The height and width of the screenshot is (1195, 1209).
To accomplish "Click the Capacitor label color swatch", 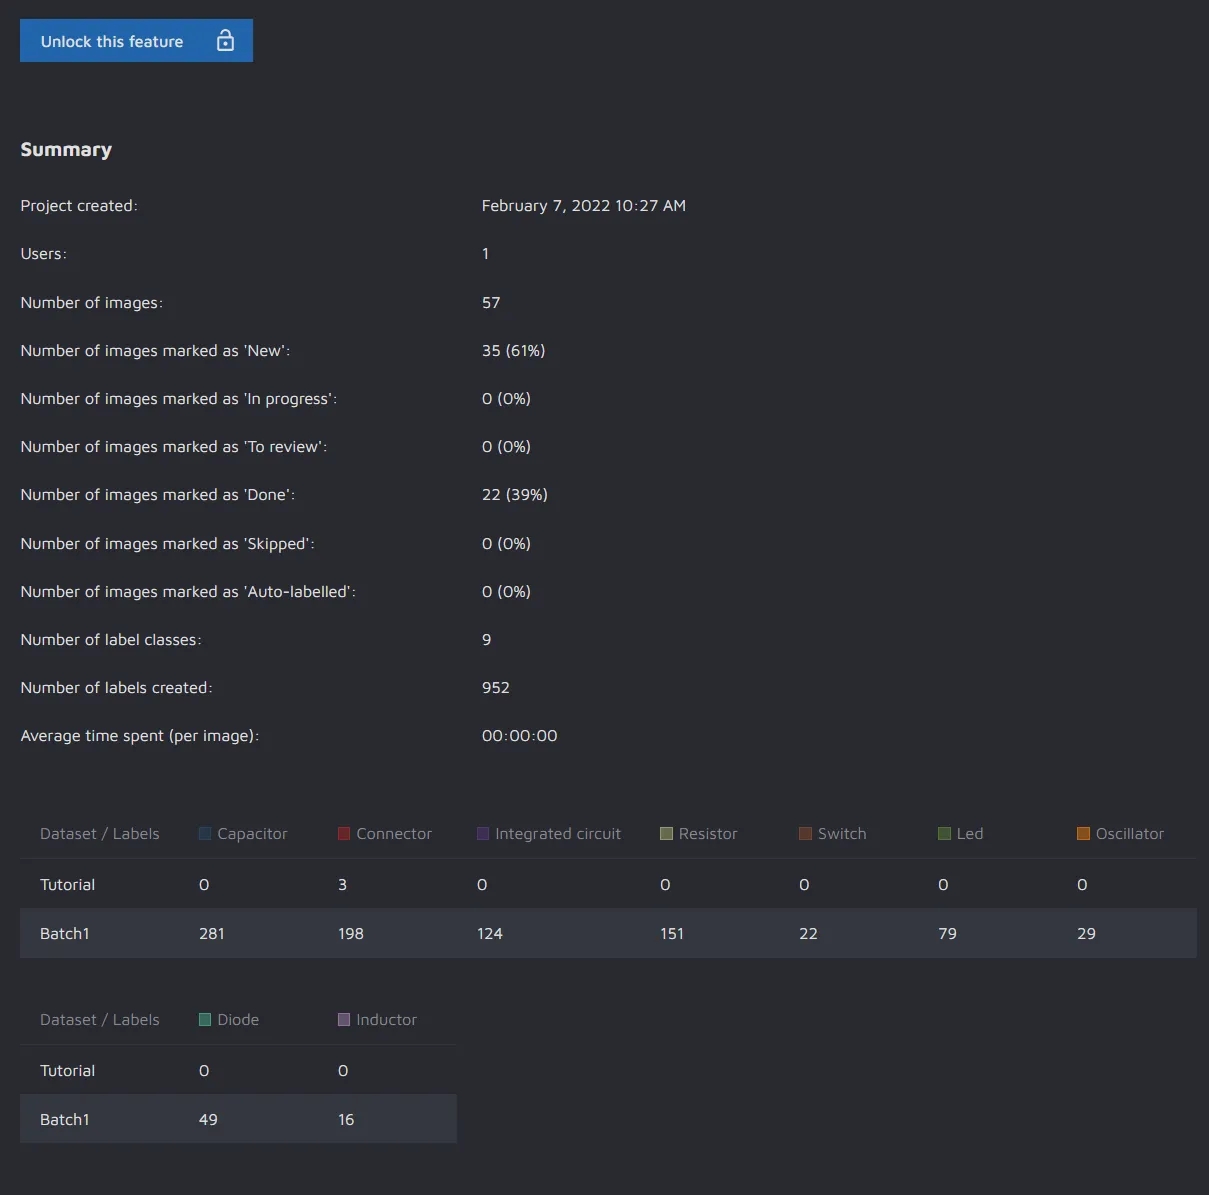I will pyautogui.click(x=205, y=834).
